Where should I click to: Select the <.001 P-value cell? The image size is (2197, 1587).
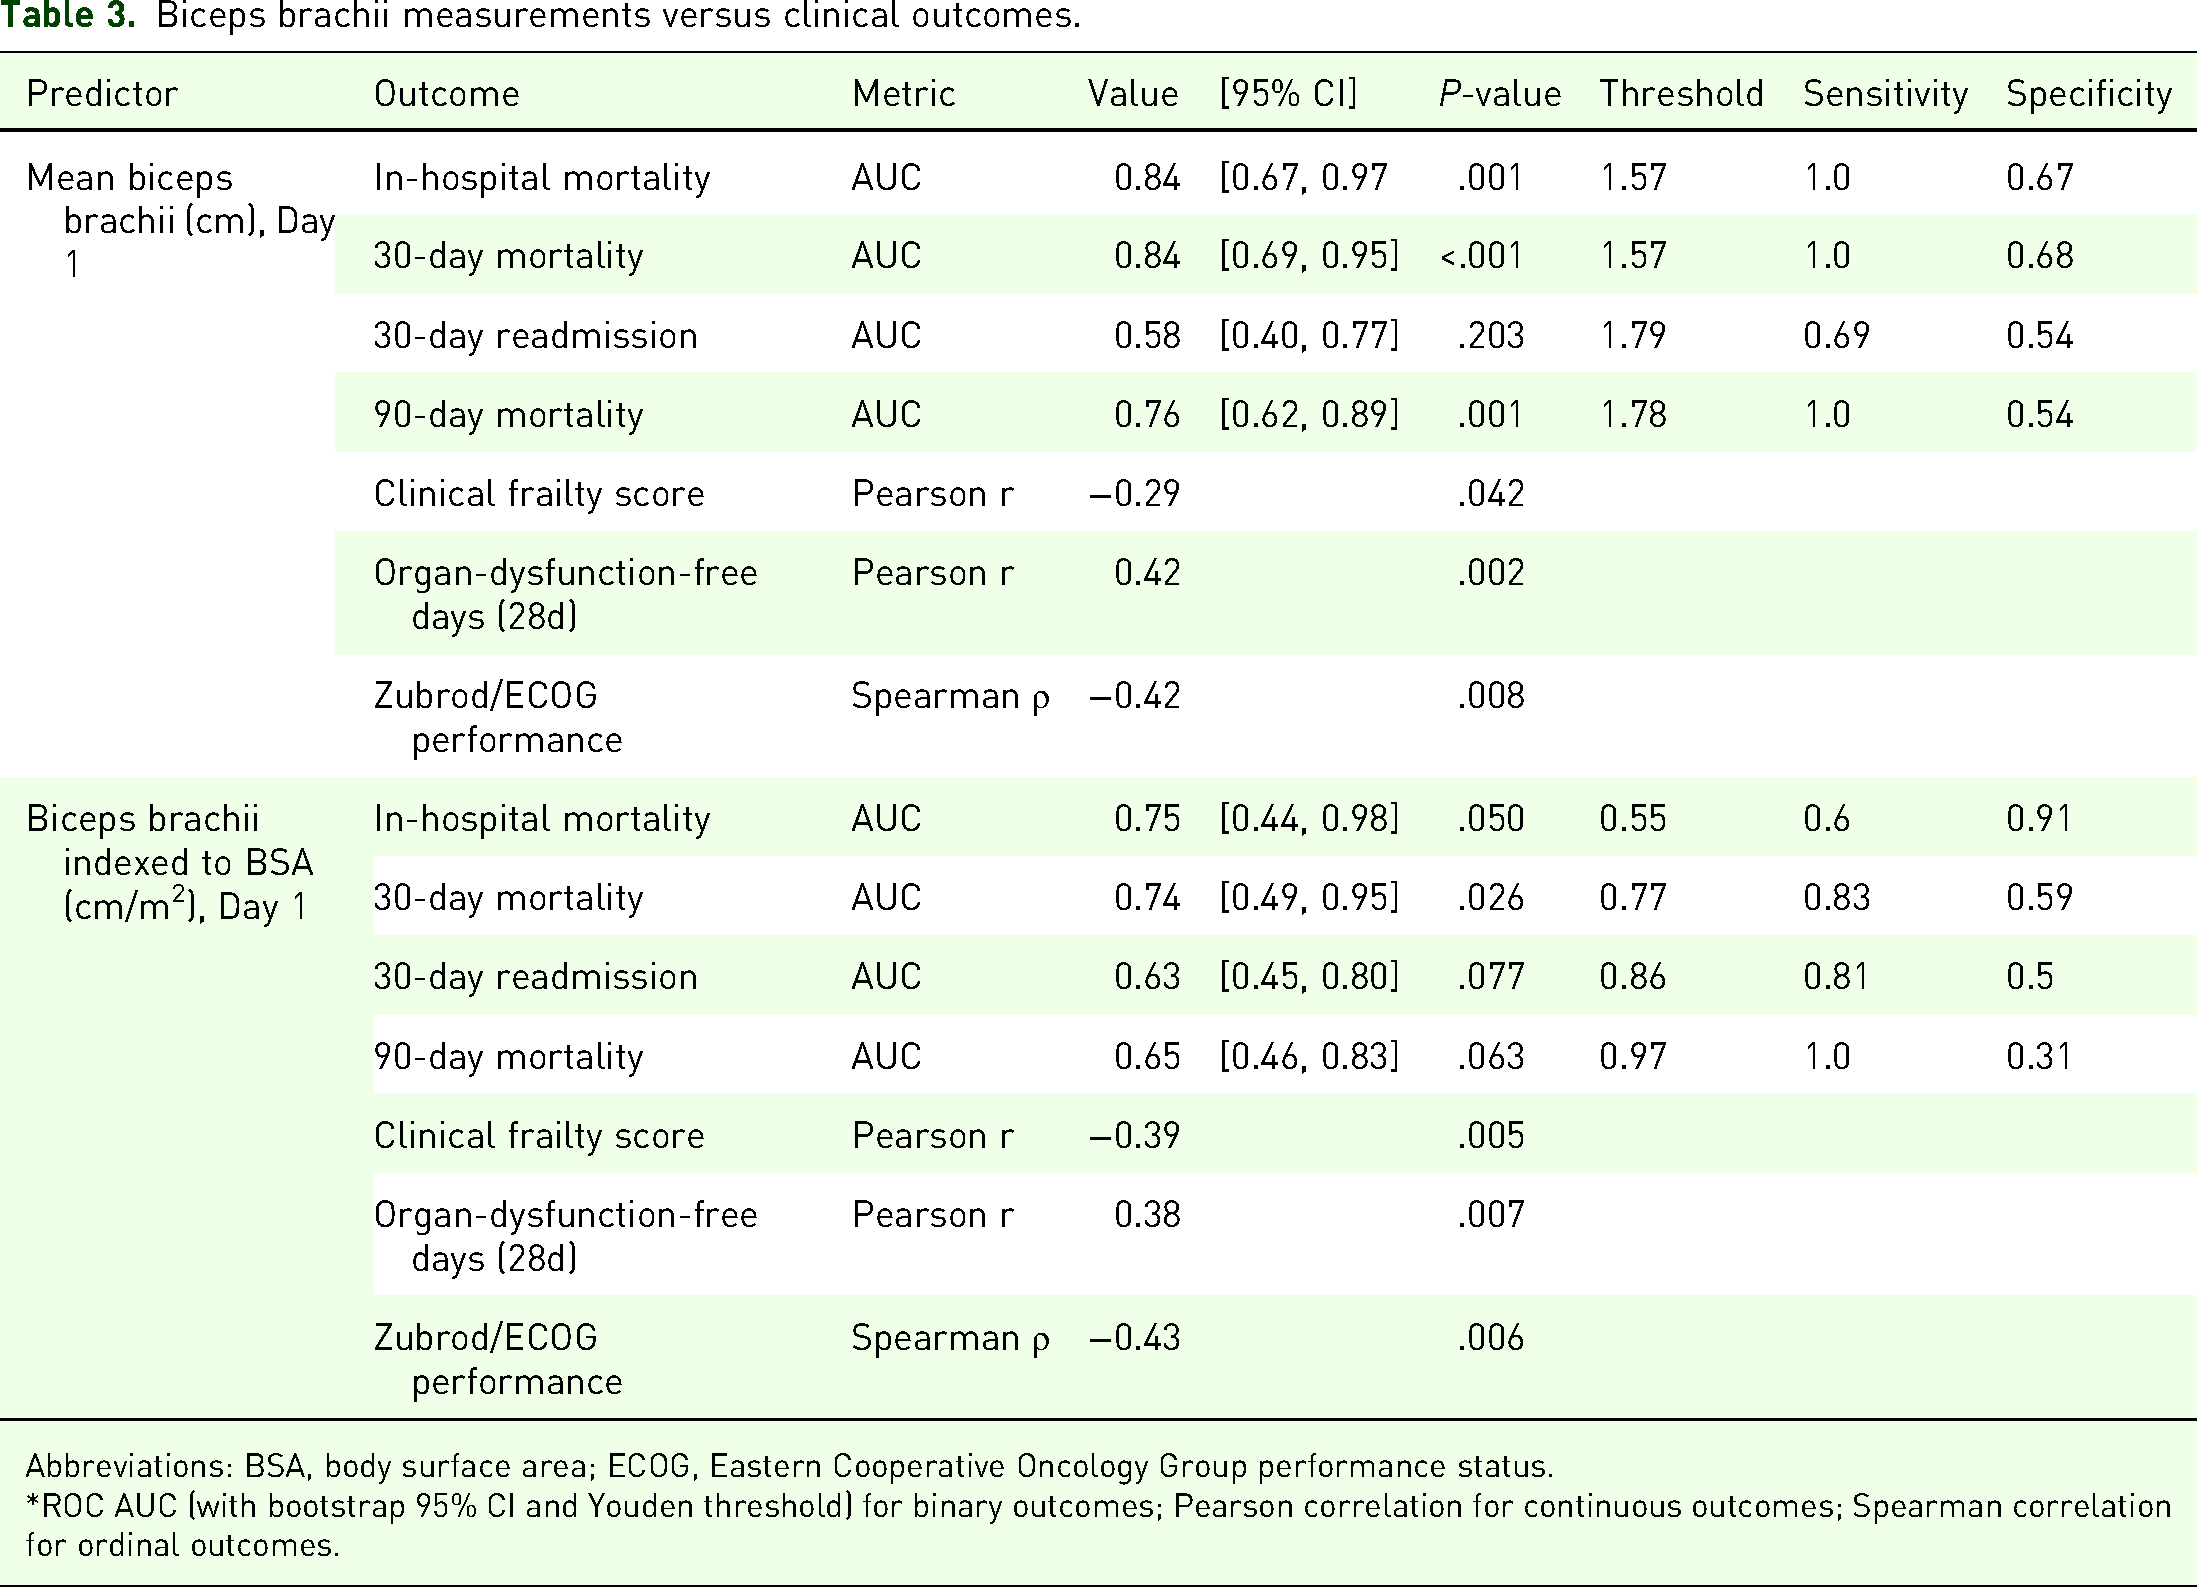pyautogui.click(x=1481, y=256)
